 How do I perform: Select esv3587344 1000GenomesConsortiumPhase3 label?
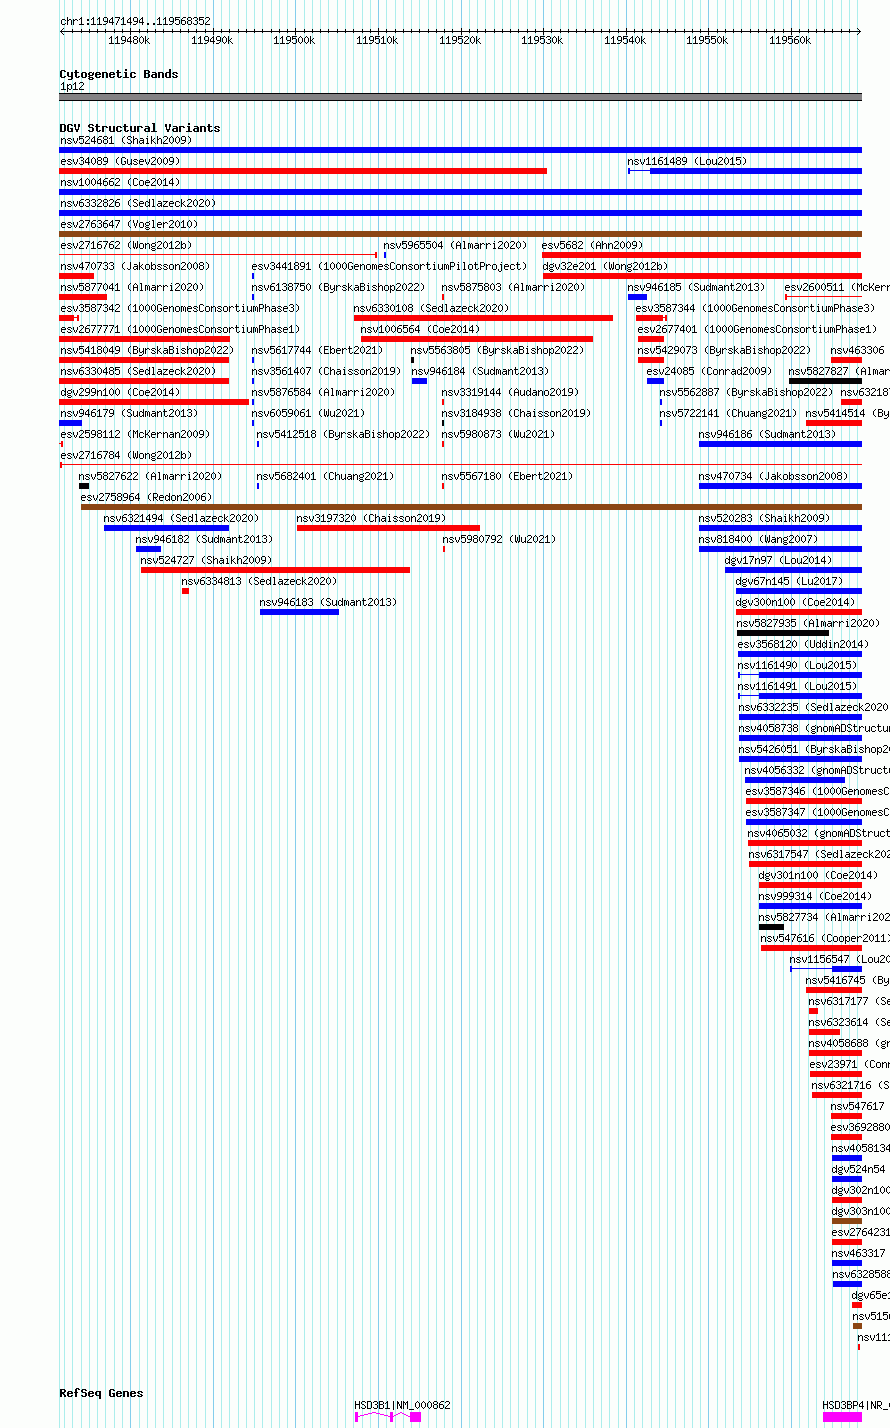(755, 308)
